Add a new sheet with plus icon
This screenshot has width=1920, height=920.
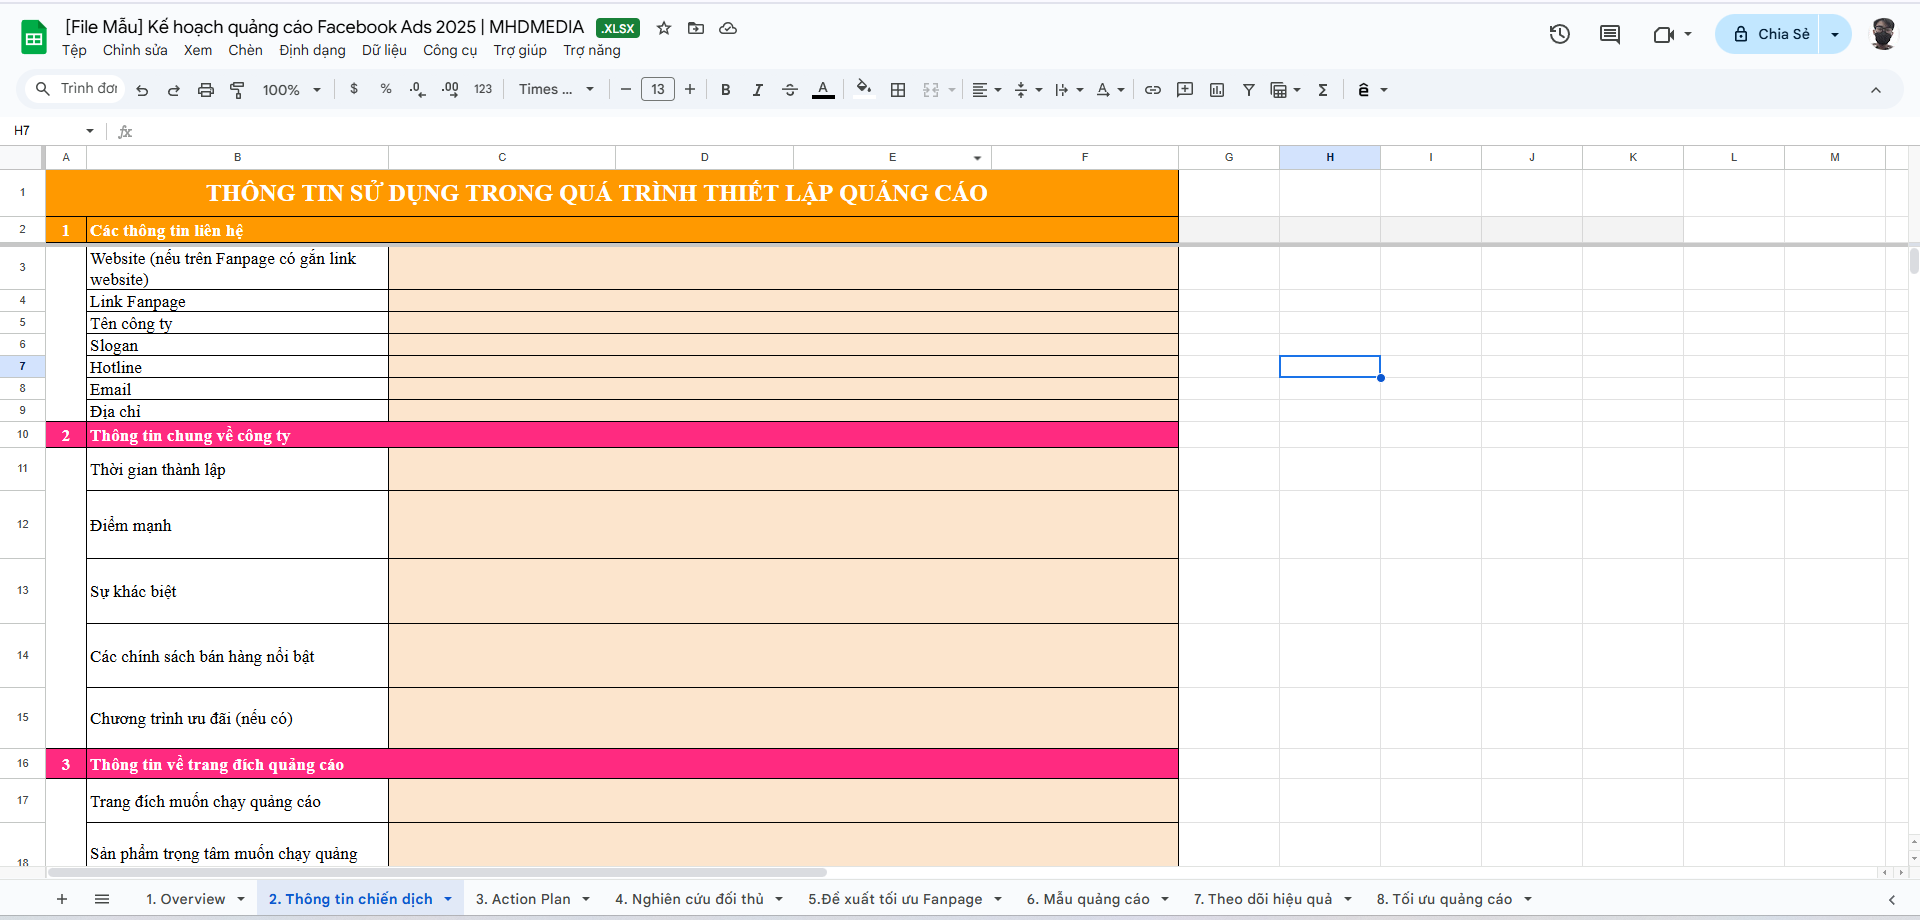pyautogui.click(x=62, y=899)
